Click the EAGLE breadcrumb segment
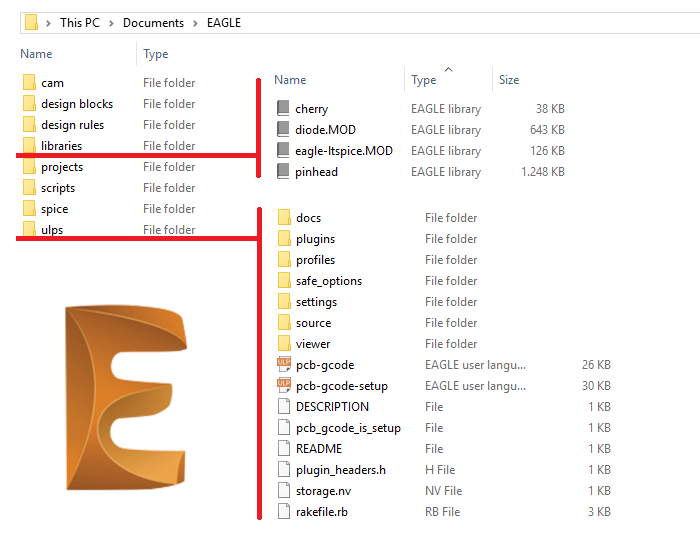 (224, 23)
